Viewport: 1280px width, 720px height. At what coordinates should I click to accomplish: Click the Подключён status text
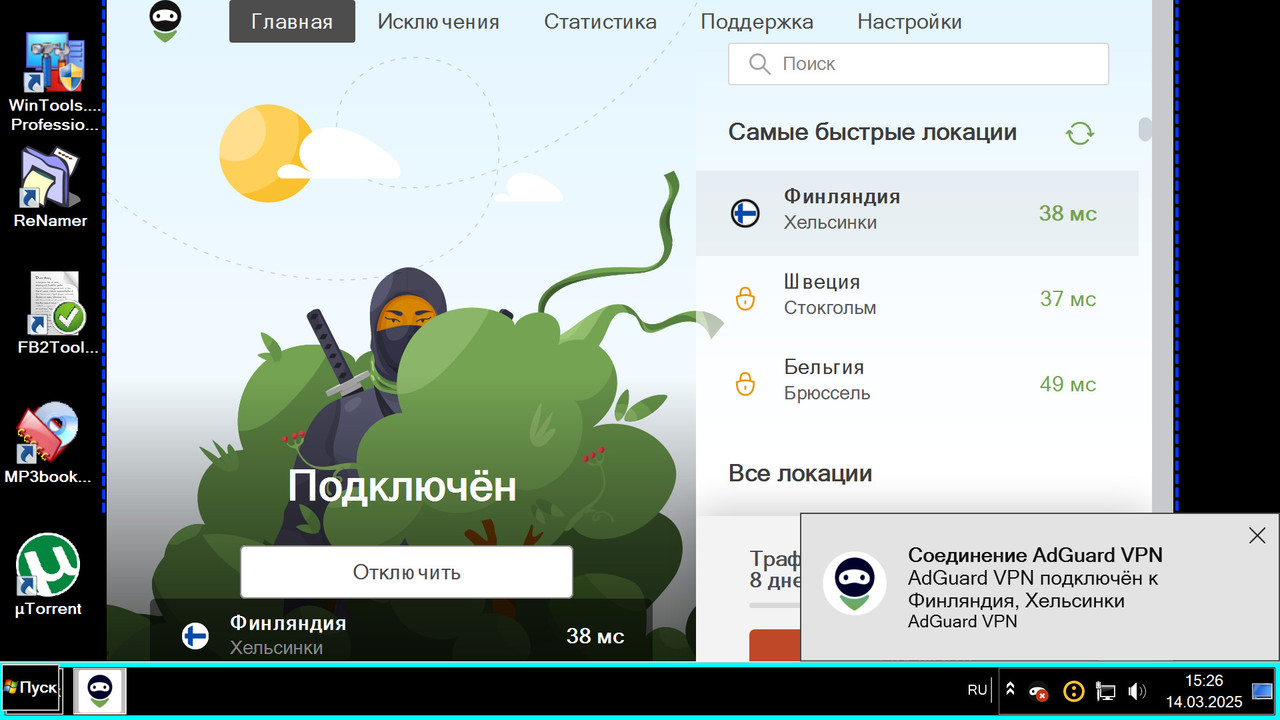(x=402, y=487)
